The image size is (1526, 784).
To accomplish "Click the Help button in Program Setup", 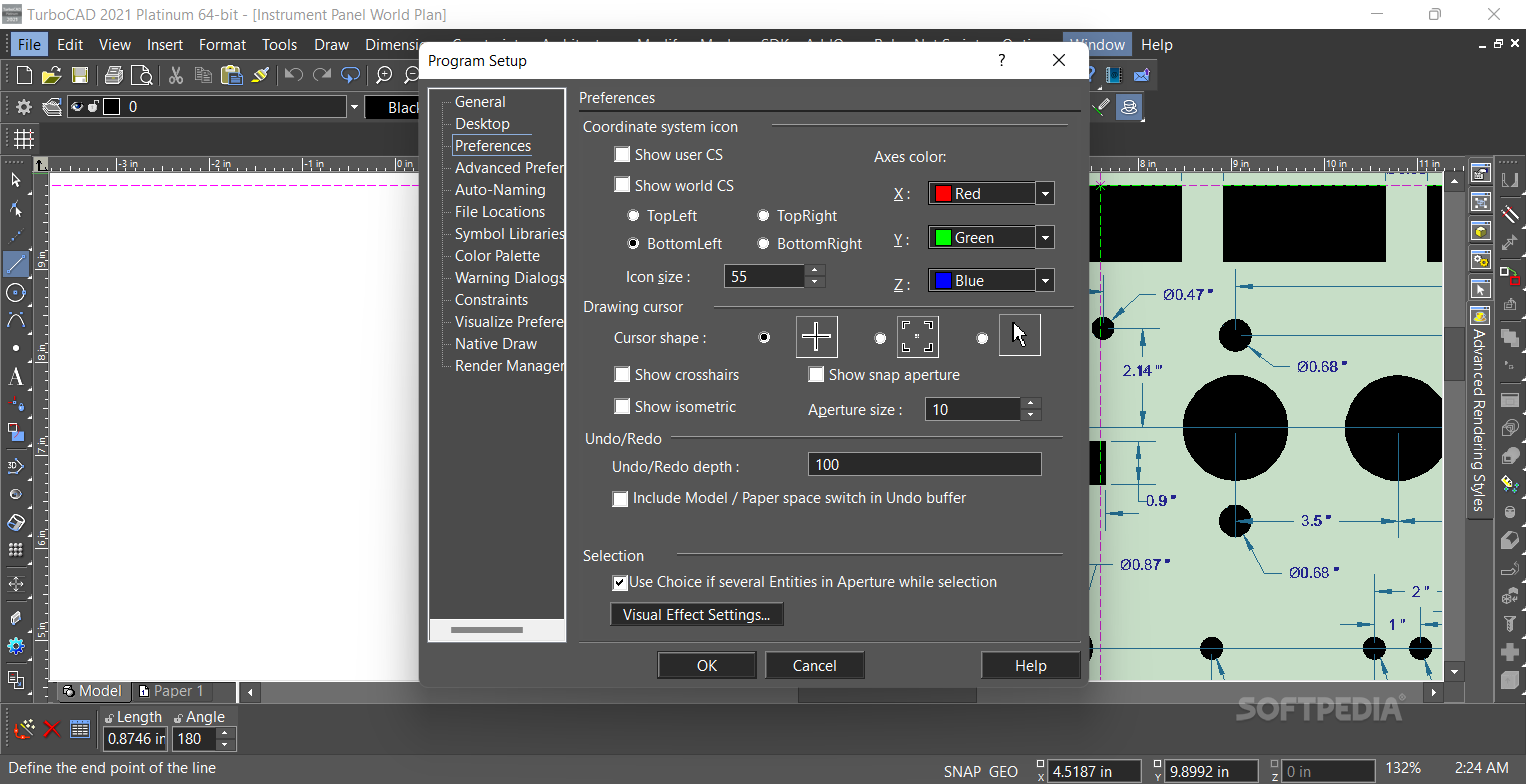I will 1031,666.
